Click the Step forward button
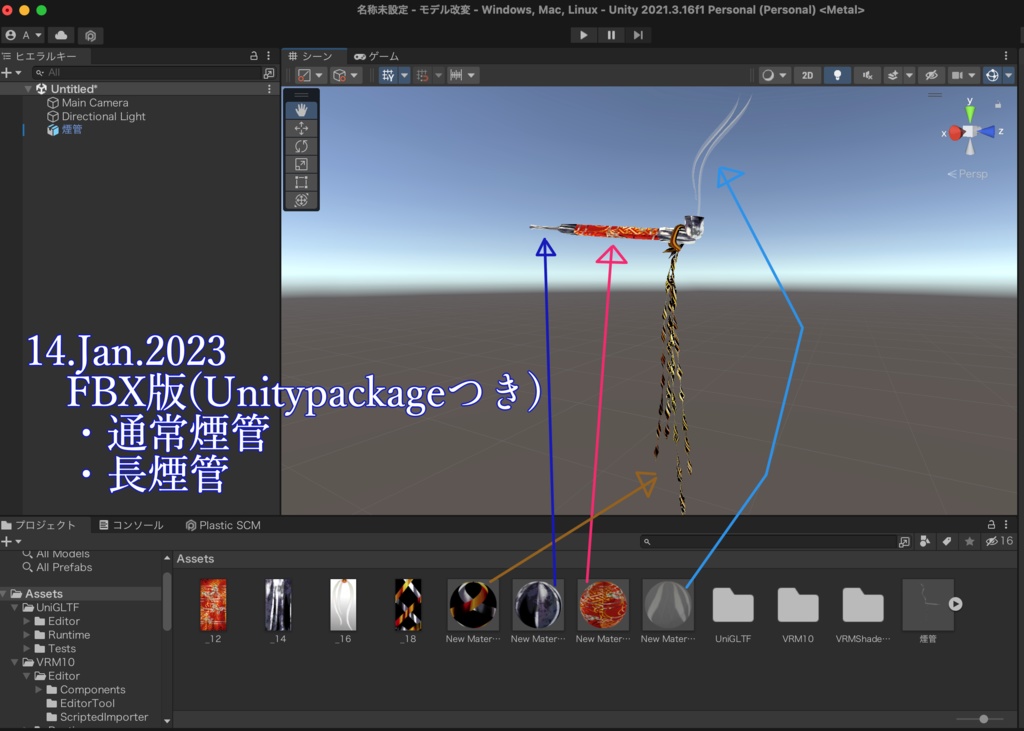This screenshot has height=731, width=1024. [x=638, y=35]
